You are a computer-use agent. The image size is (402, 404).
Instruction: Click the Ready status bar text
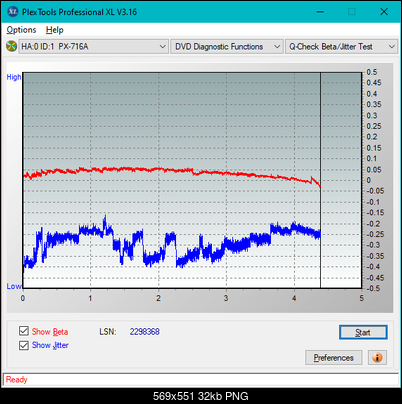pyautogui.click(x=16, y=380)
